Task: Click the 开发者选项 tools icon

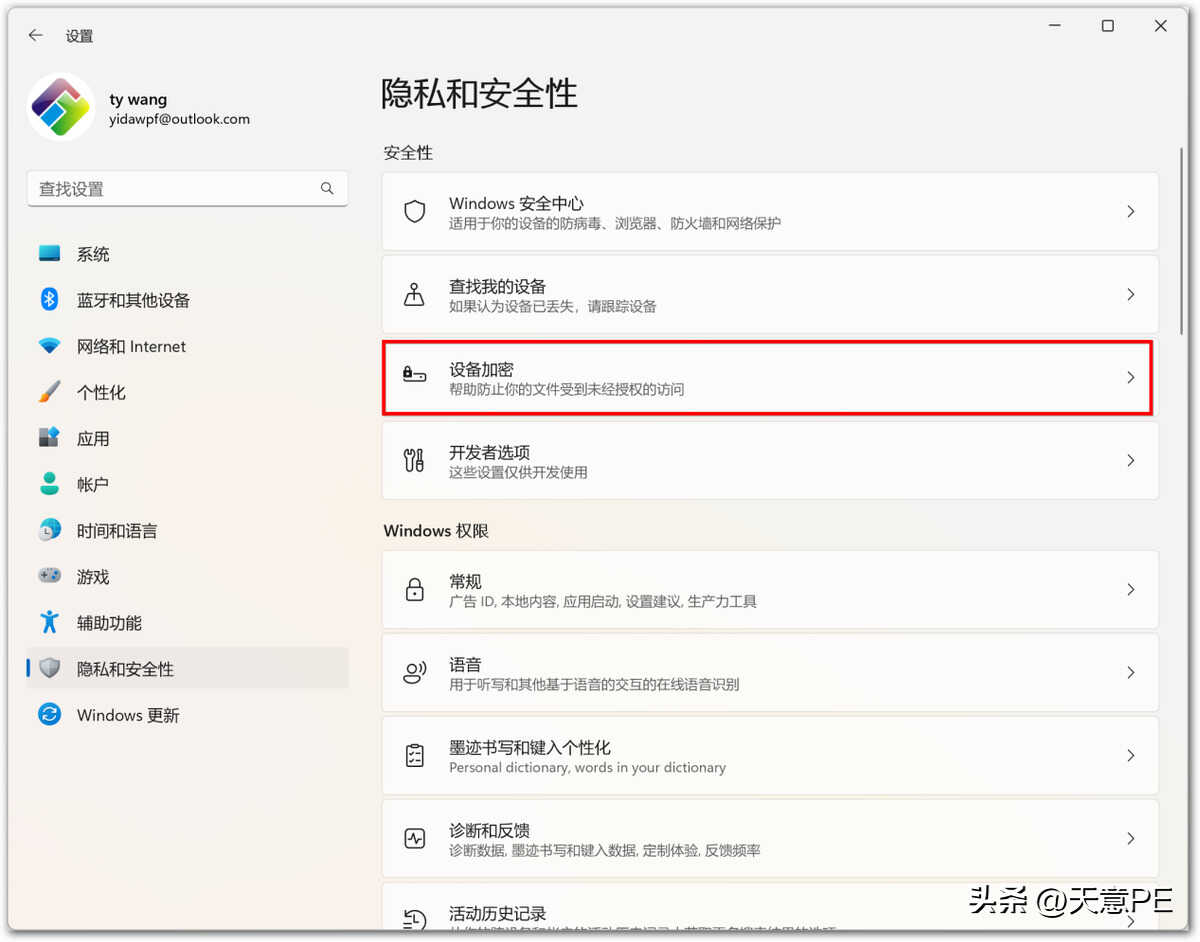Action: tap(414, 460)
